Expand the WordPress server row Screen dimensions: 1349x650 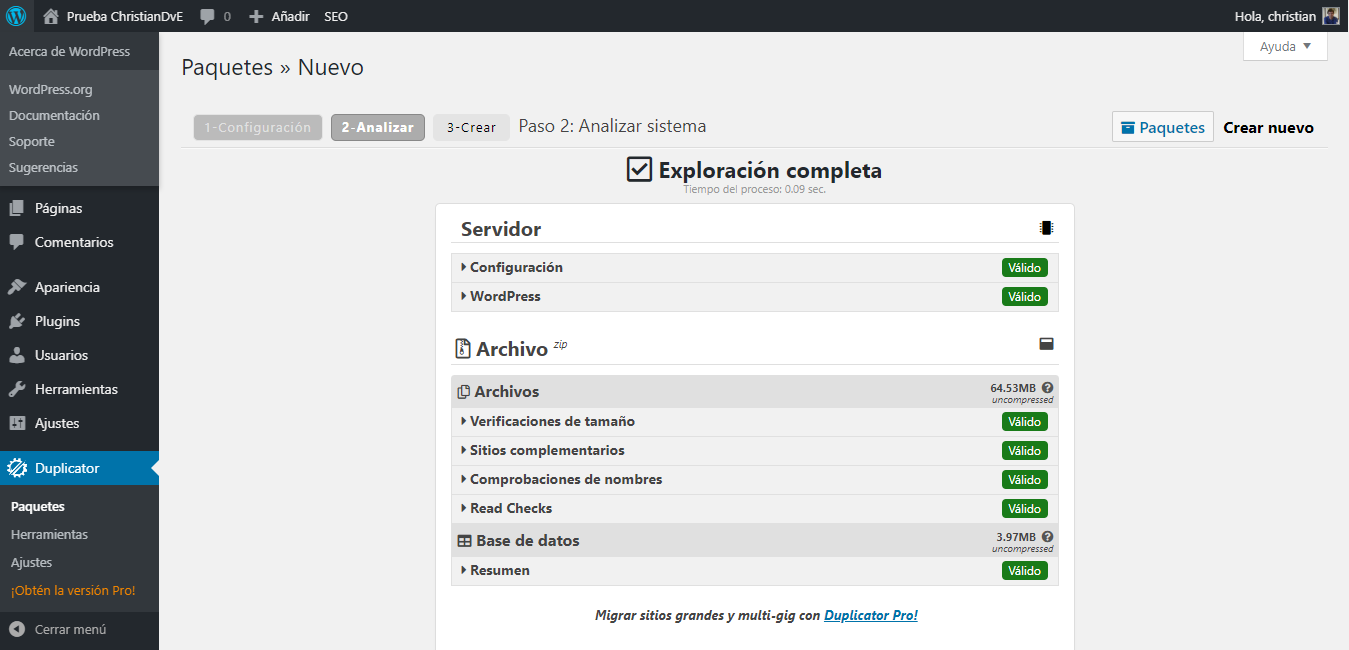tap(755, 297)
